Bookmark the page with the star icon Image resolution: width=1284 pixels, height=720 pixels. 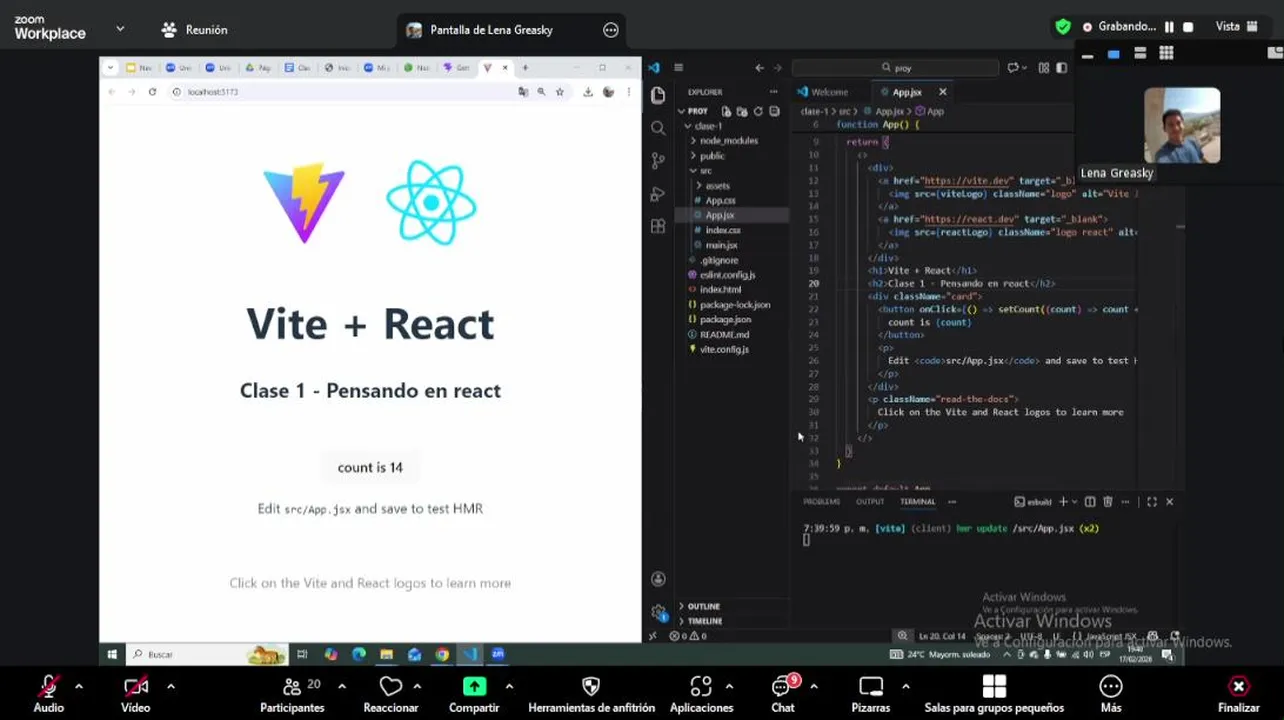(x=560, y=92)
